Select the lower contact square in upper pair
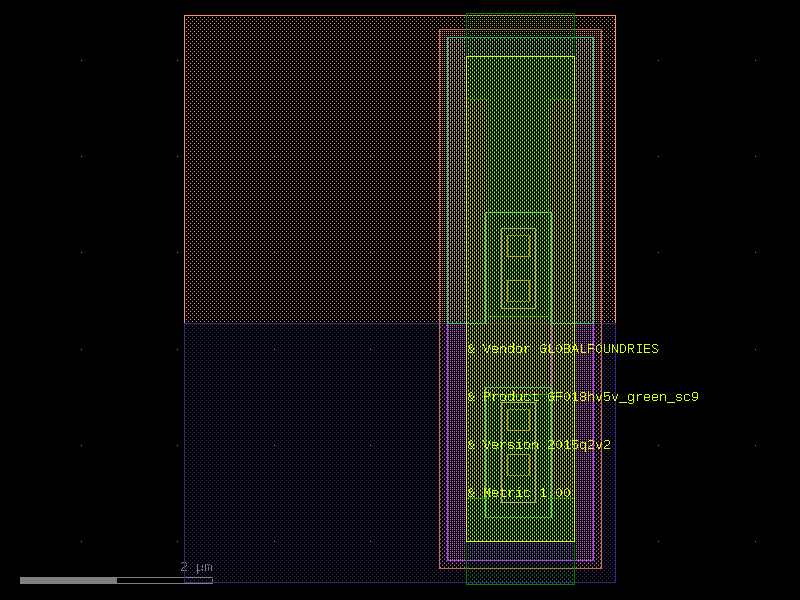Image resolution: width=800 pixels, height=600 pixels. click(x=518, y=291)
